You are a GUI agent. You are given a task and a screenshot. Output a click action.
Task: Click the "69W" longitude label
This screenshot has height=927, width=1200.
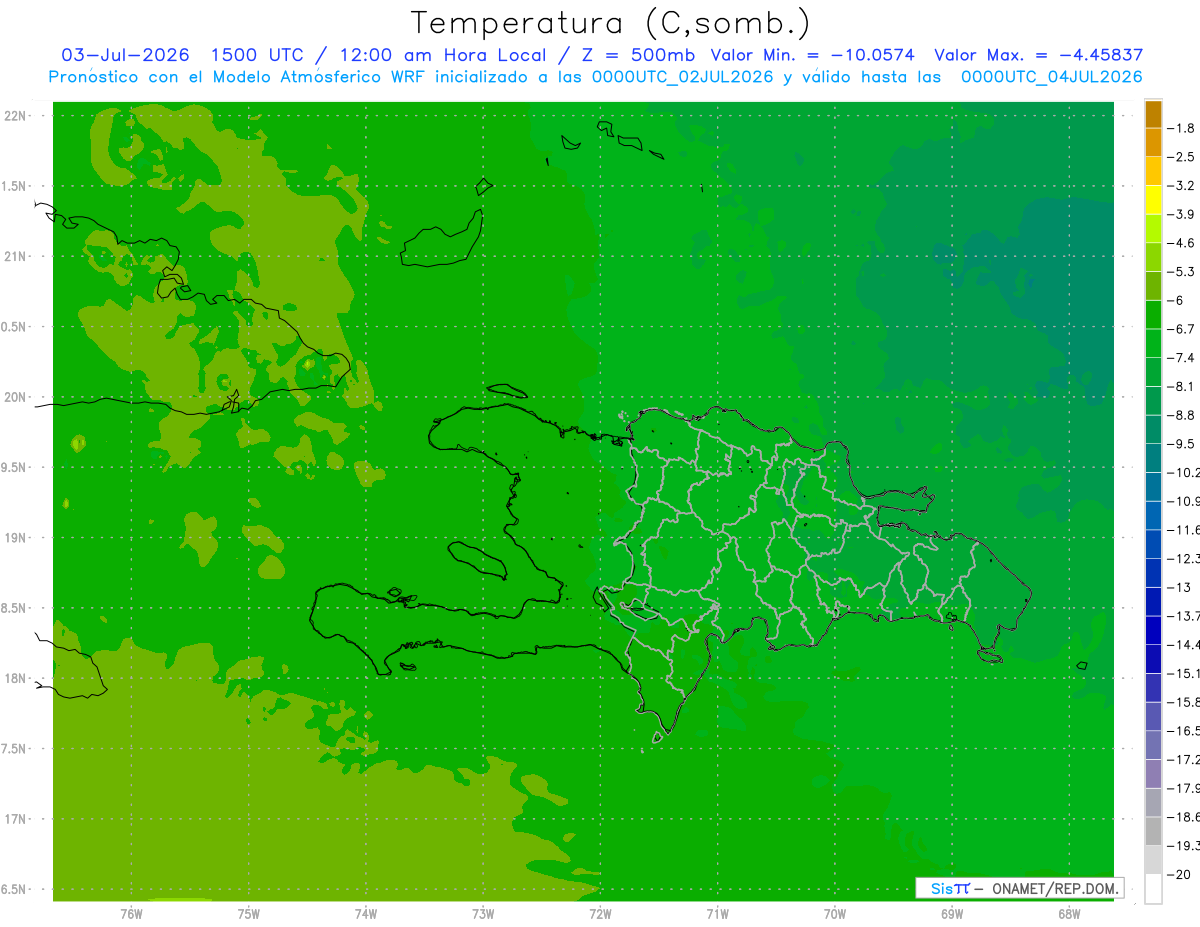click(x=951, y=914)
